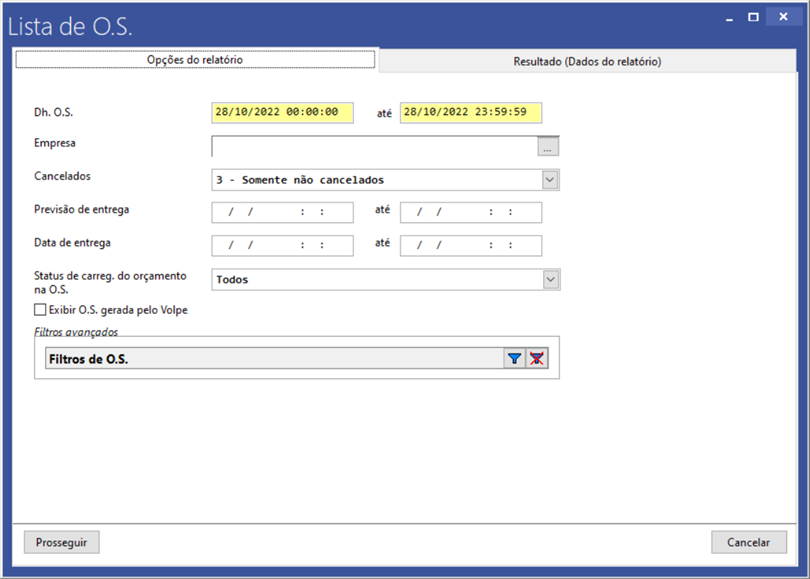Enable Exibir O.S. gerada pelo Volpe checkbox

(x=41, y=310)
